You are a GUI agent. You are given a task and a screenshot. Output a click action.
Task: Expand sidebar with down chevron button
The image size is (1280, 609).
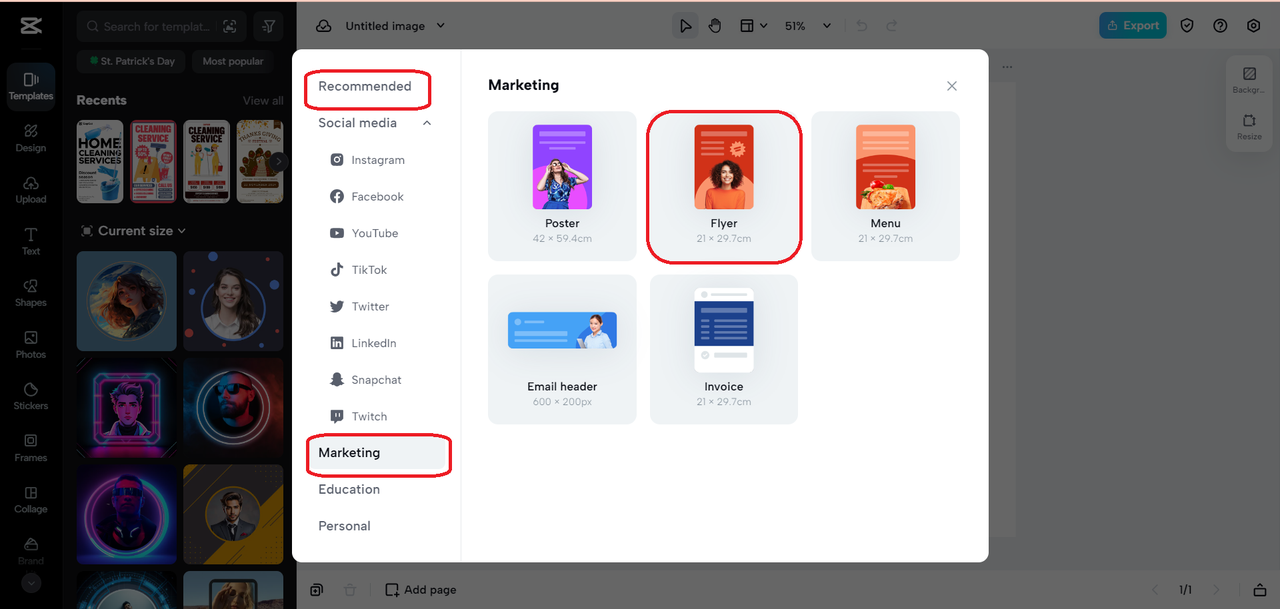point(31,582)
